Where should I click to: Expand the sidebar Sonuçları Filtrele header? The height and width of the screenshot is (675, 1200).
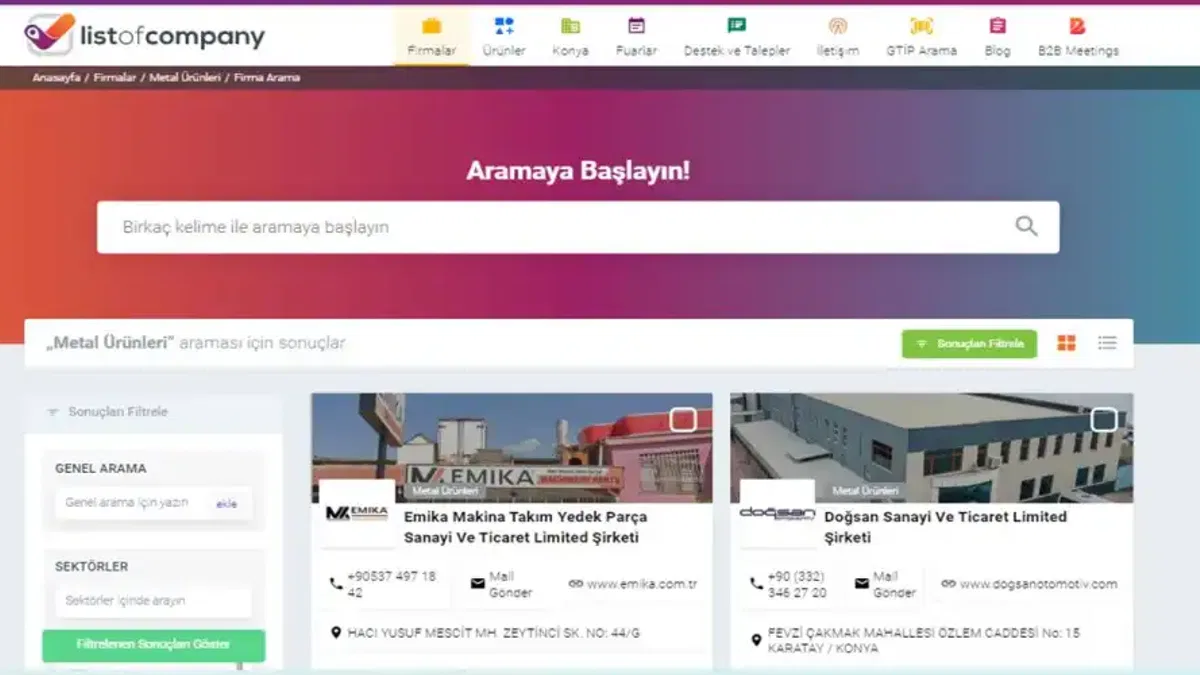pos(153,412)
